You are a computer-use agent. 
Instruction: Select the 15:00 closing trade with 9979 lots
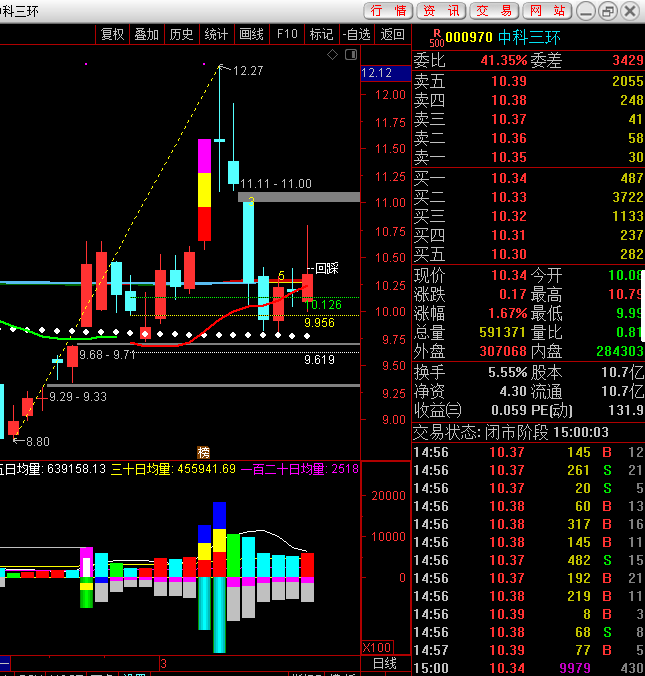[529, 668]
